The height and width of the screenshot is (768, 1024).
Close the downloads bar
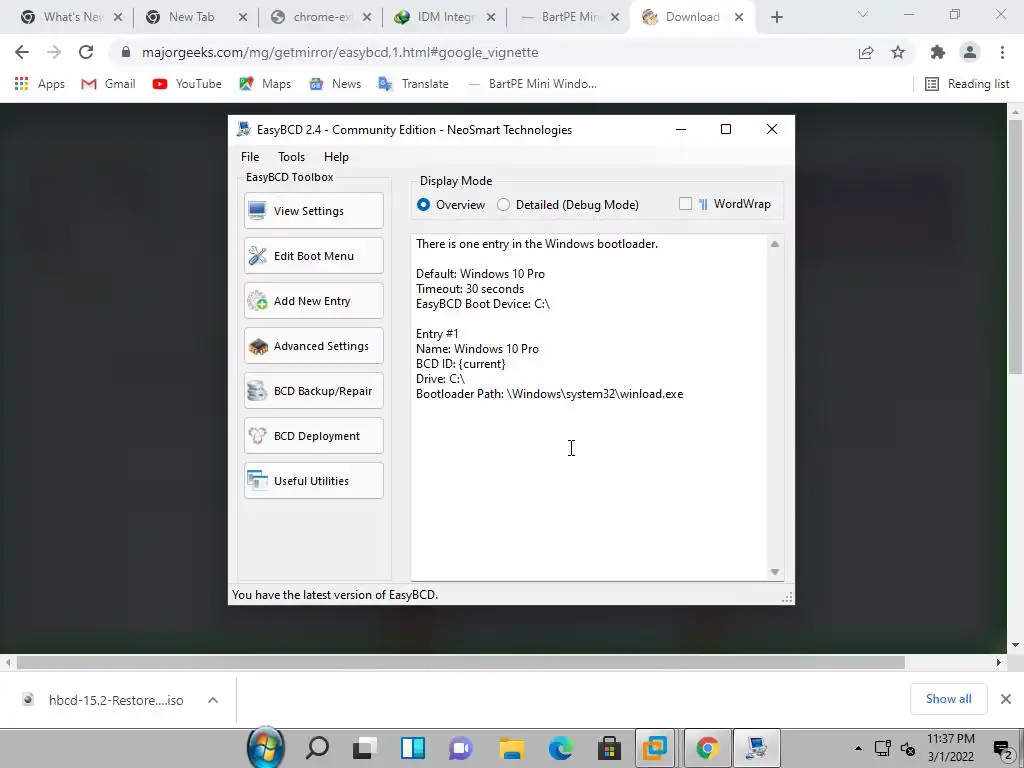(x=1006, y=699)
